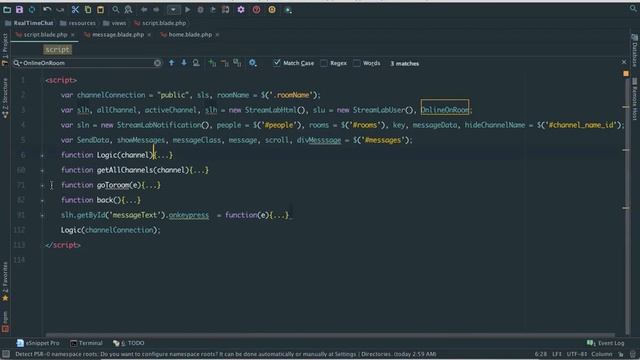Click the {...} placeholder after getAllChannels(channel)
The height and width of the screenshot is (360, 640).
pyautogui.click(x=199, y=170)
